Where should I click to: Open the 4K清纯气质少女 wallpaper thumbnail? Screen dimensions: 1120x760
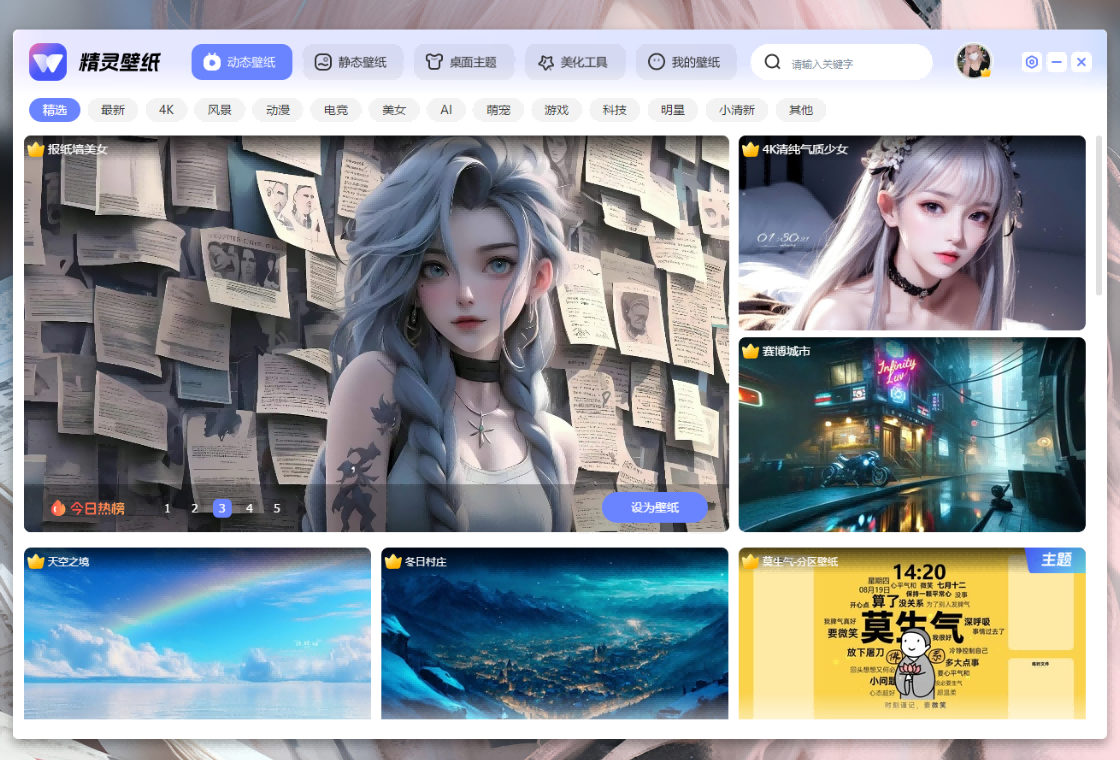(x=912, y=233)
